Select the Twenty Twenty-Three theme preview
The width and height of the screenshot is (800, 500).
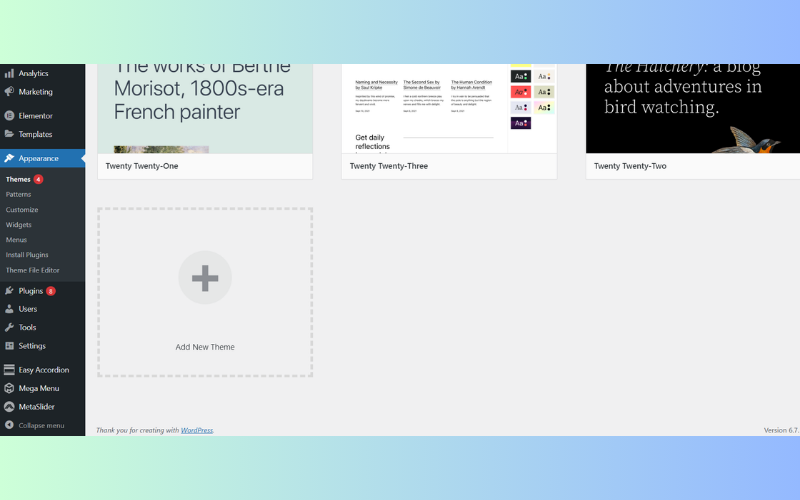(449, 109)
